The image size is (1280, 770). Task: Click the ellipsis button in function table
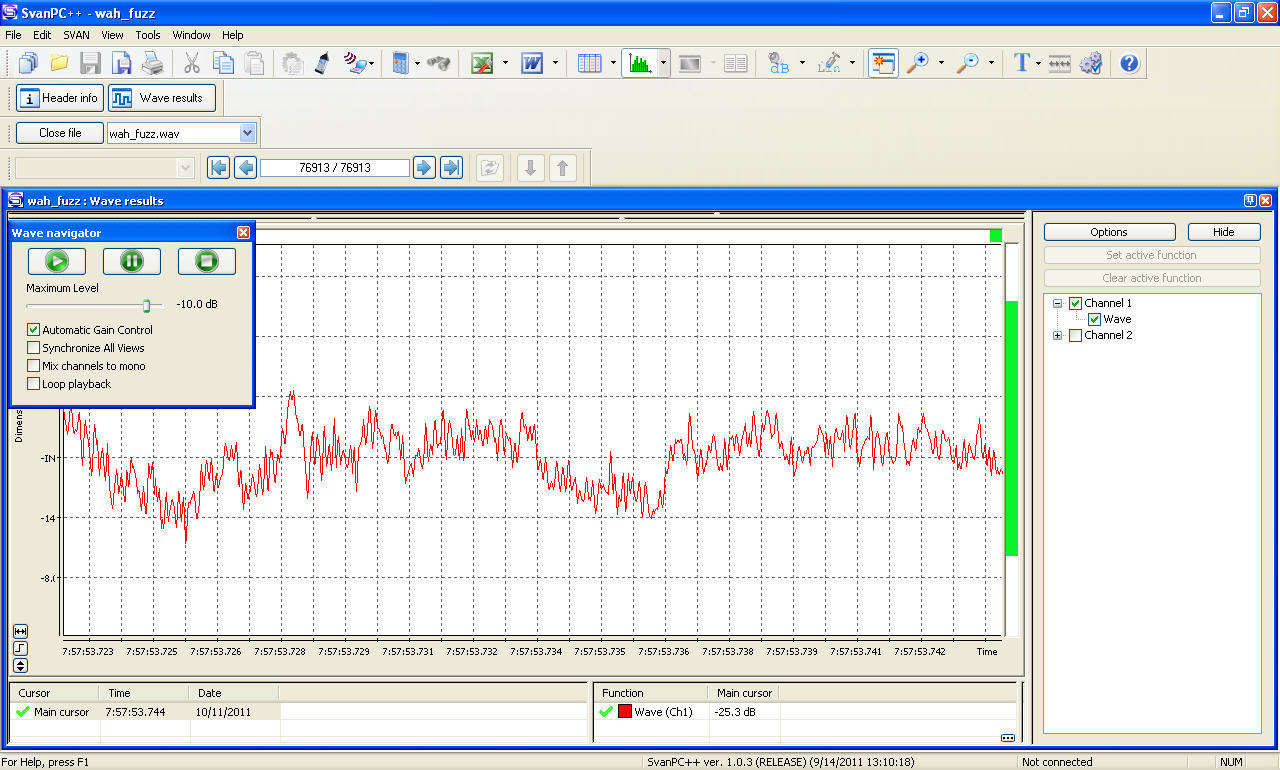[x=1007, y=738]
